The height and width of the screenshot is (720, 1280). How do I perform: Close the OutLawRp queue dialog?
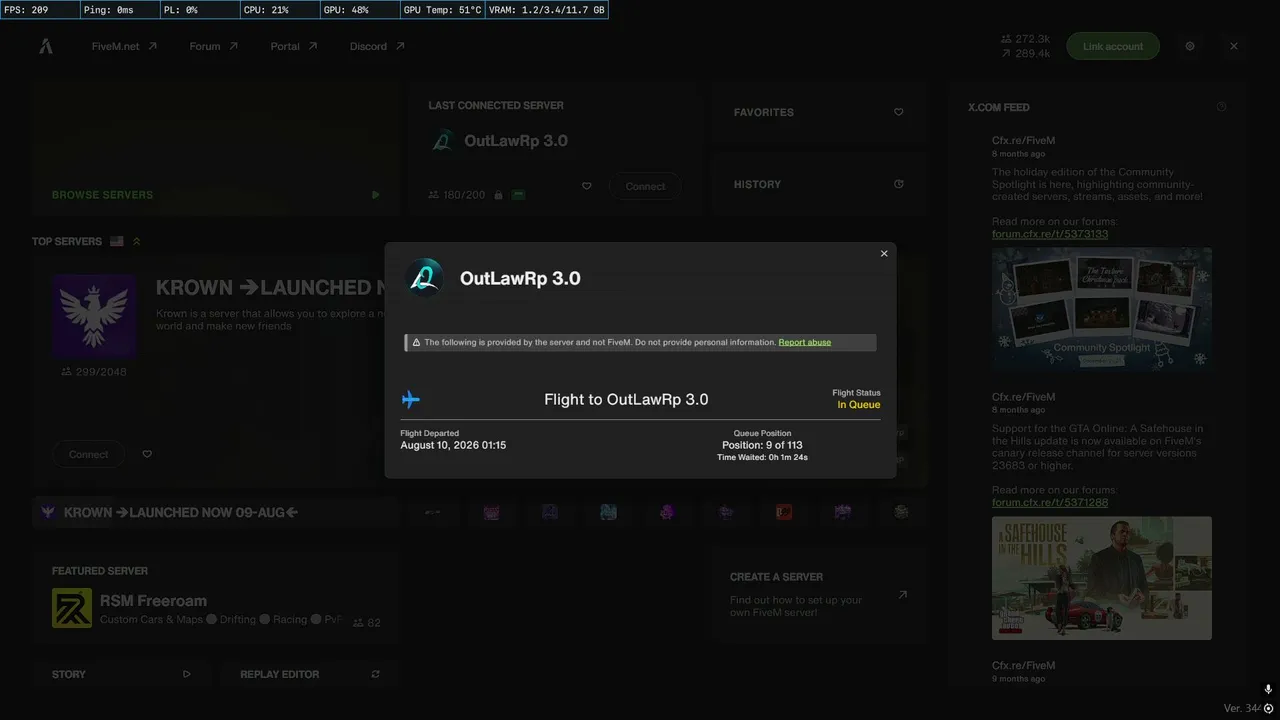point(884,254)
